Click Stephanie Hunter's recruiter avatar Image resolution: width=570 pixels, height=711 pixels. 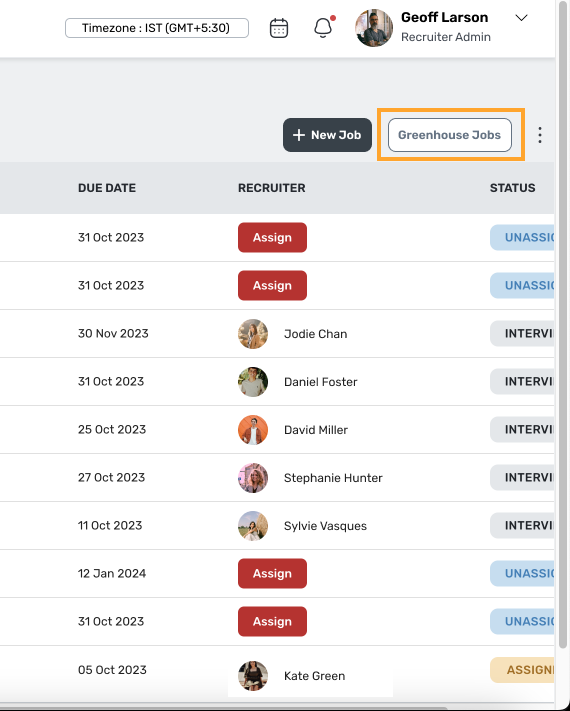pos(253,478)
